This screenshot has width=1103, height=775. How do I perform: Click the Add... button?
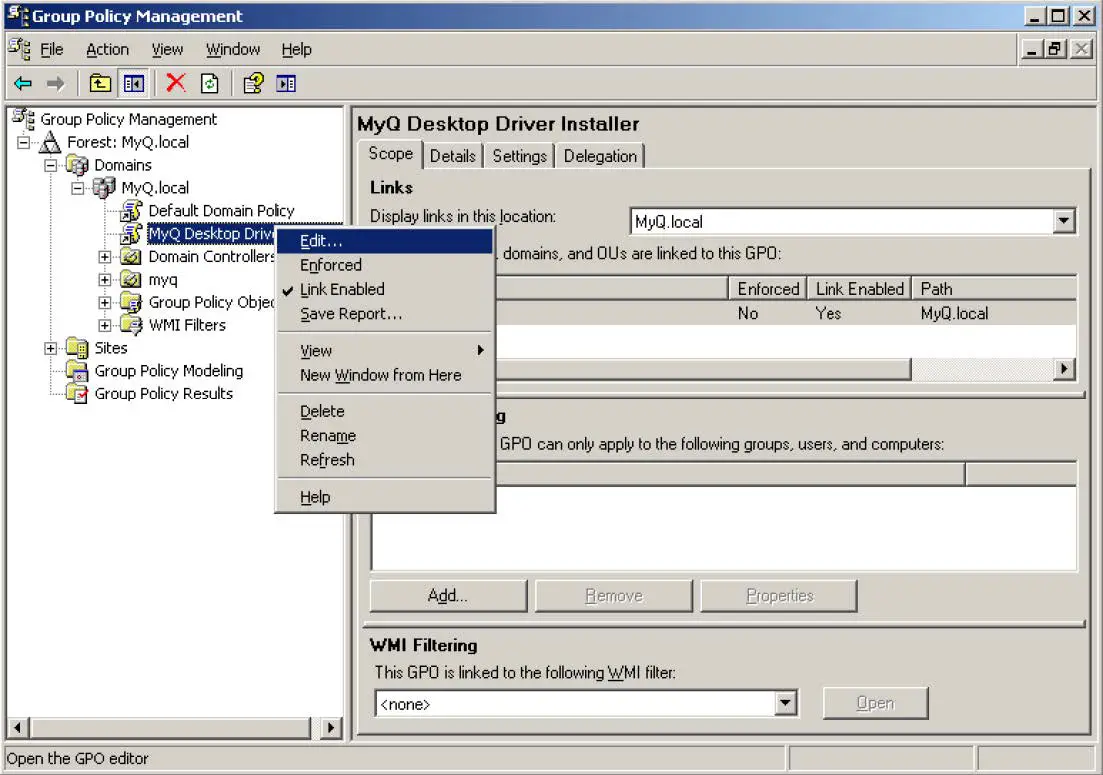coord(447,596)
